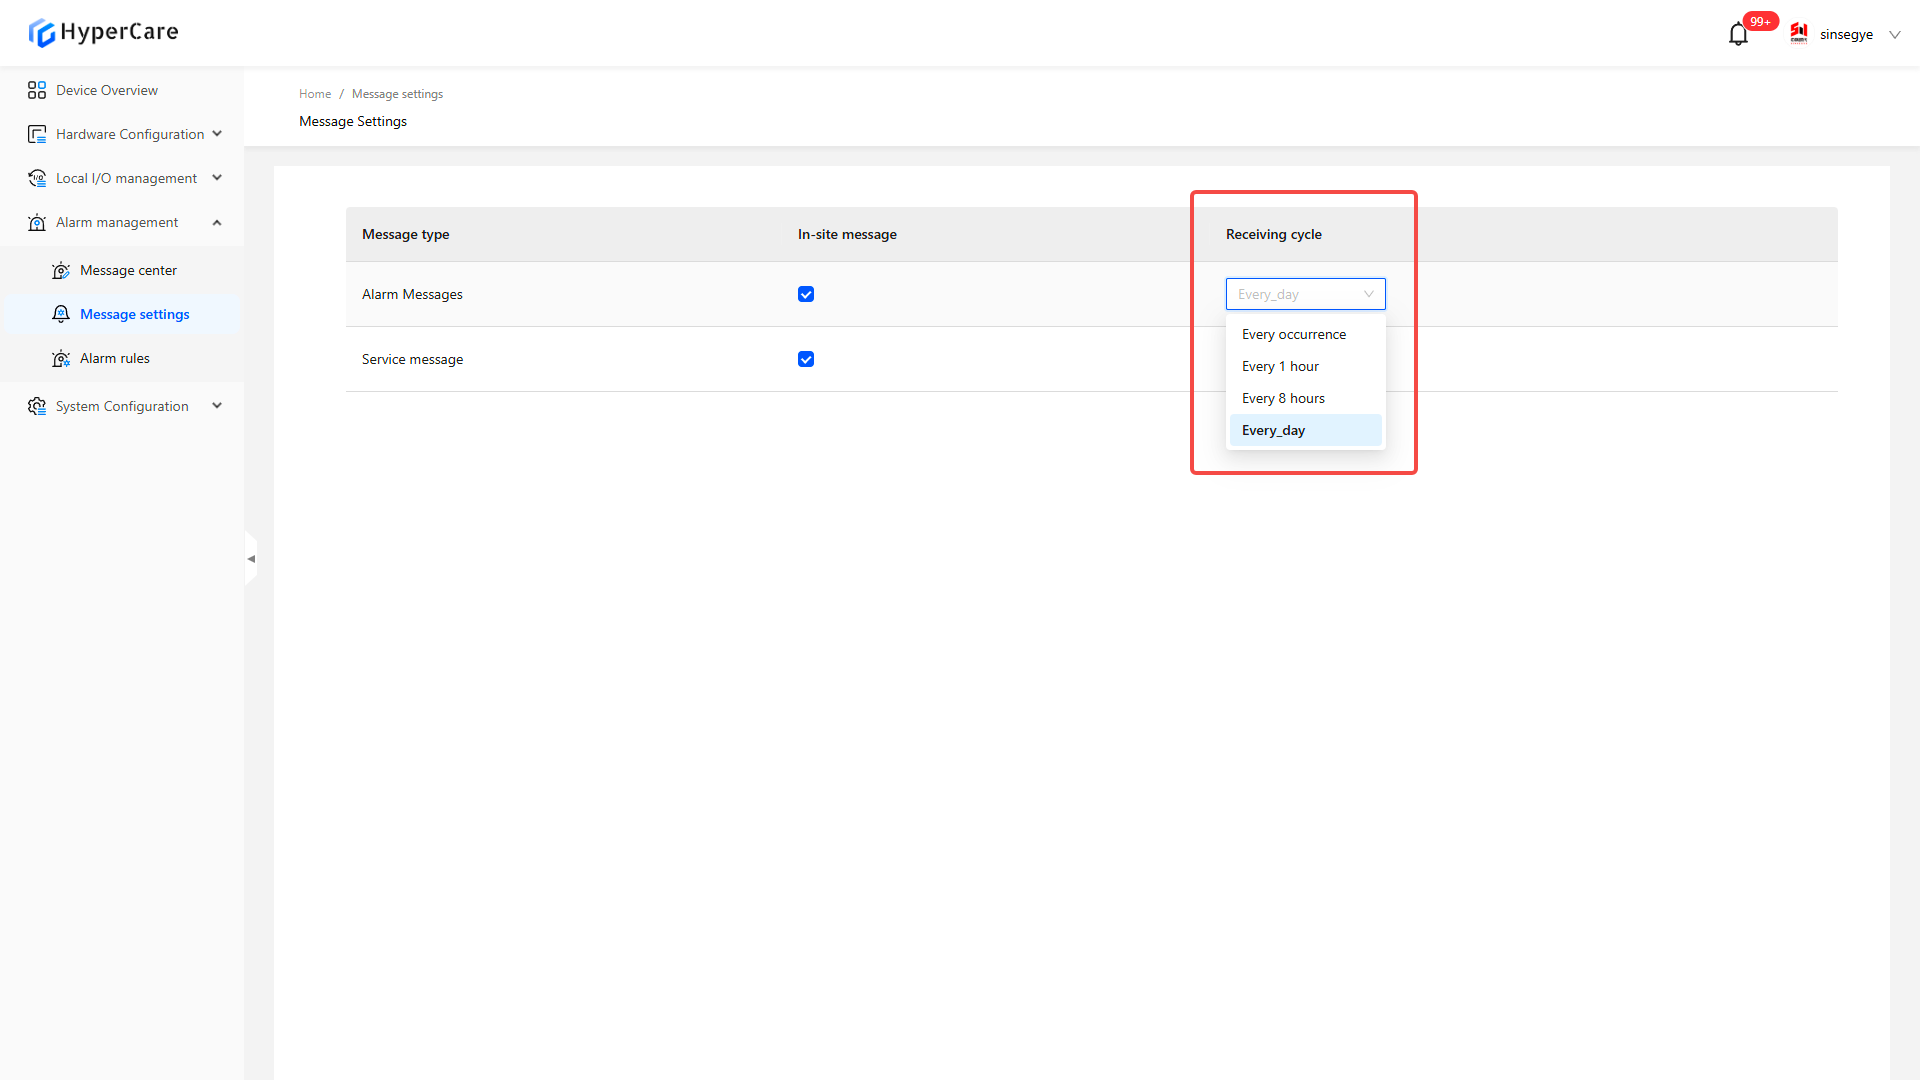
Task: Click the System Configuration gear icon
Action: pos(37,406)
